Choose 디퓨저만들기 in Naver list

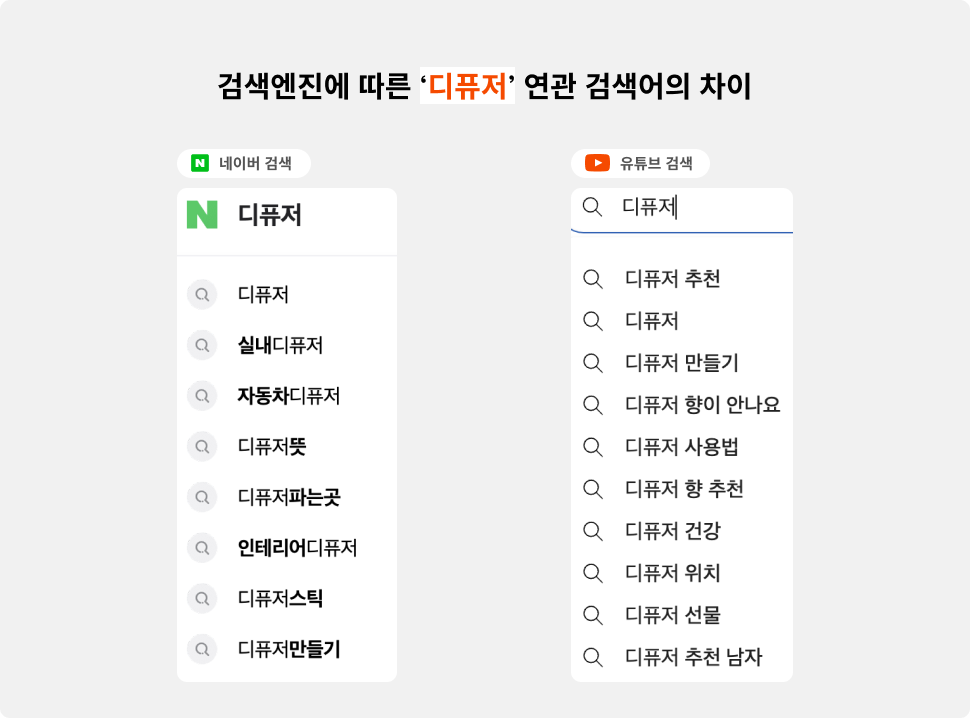point(290,649)
